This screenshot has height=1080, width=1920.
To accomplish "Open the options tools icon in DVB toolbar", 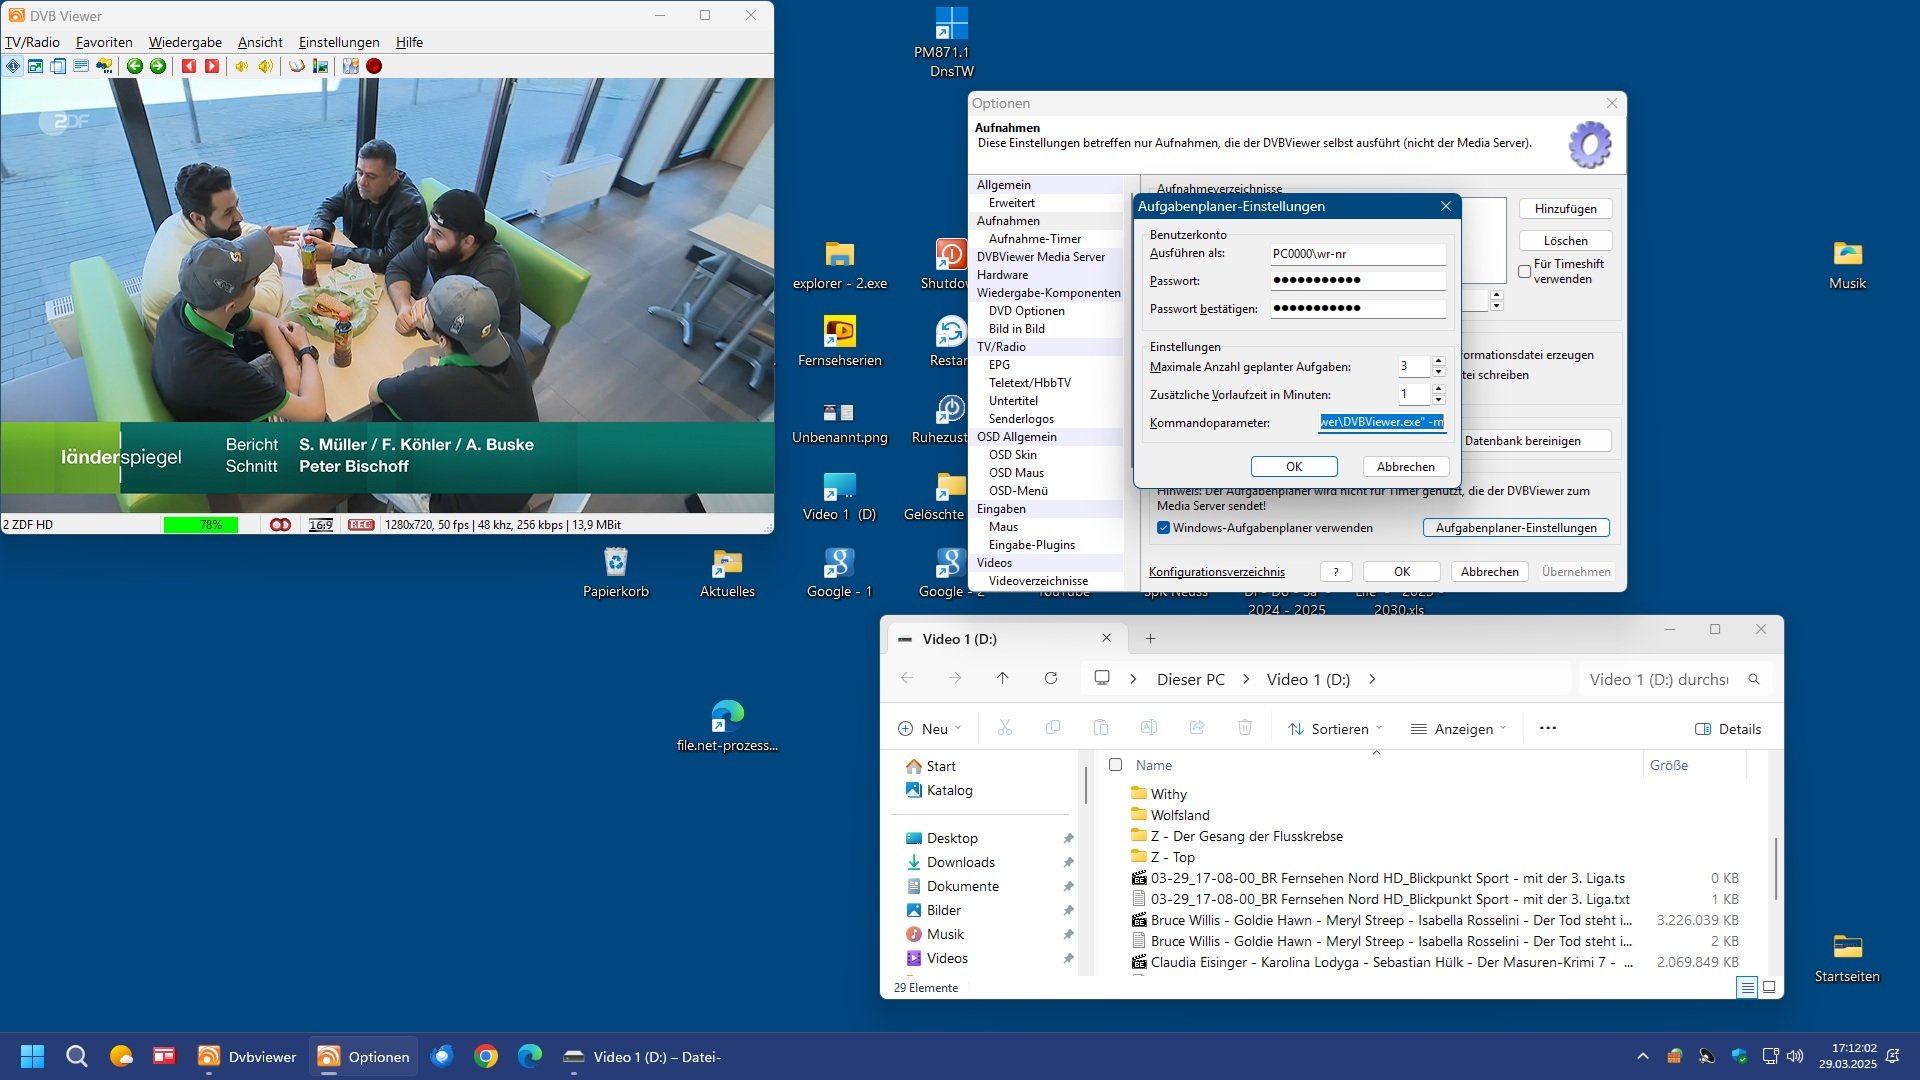I will point(350,66).
